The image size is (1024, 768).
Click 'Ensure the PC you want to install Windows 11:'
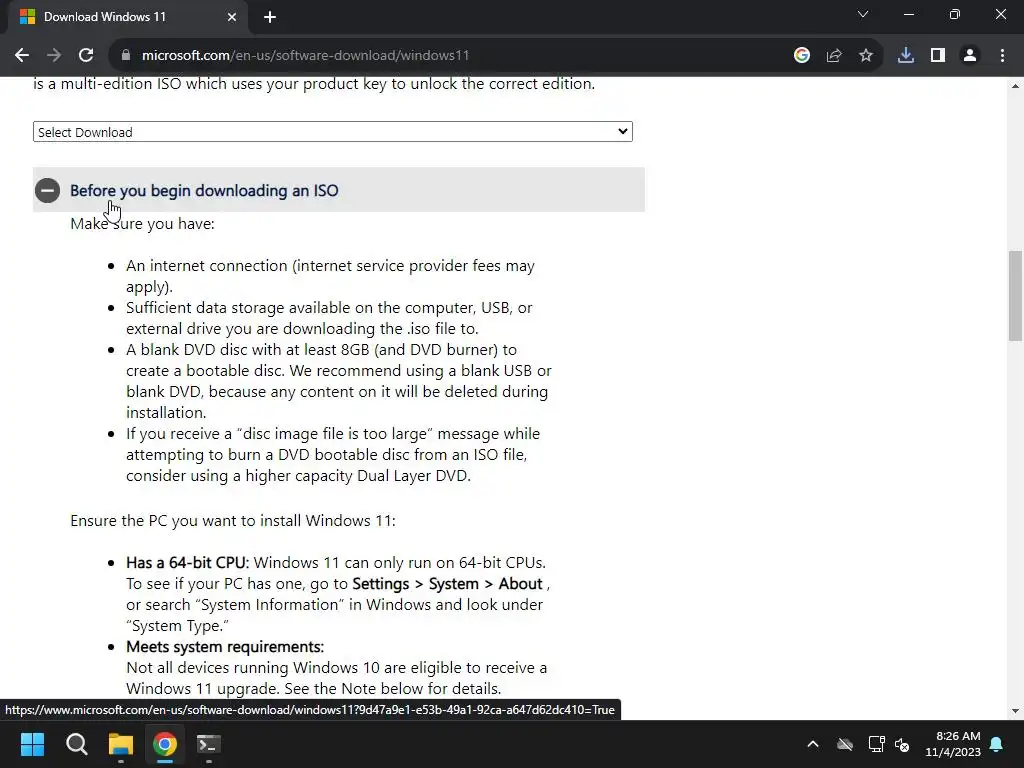pyautogui.click(x=232, y=521)
